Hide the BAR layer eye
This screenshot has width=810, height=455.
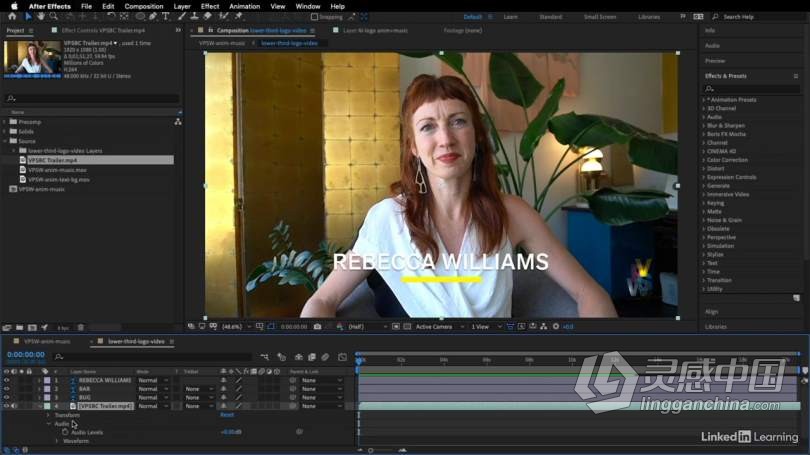click(7, 389)
